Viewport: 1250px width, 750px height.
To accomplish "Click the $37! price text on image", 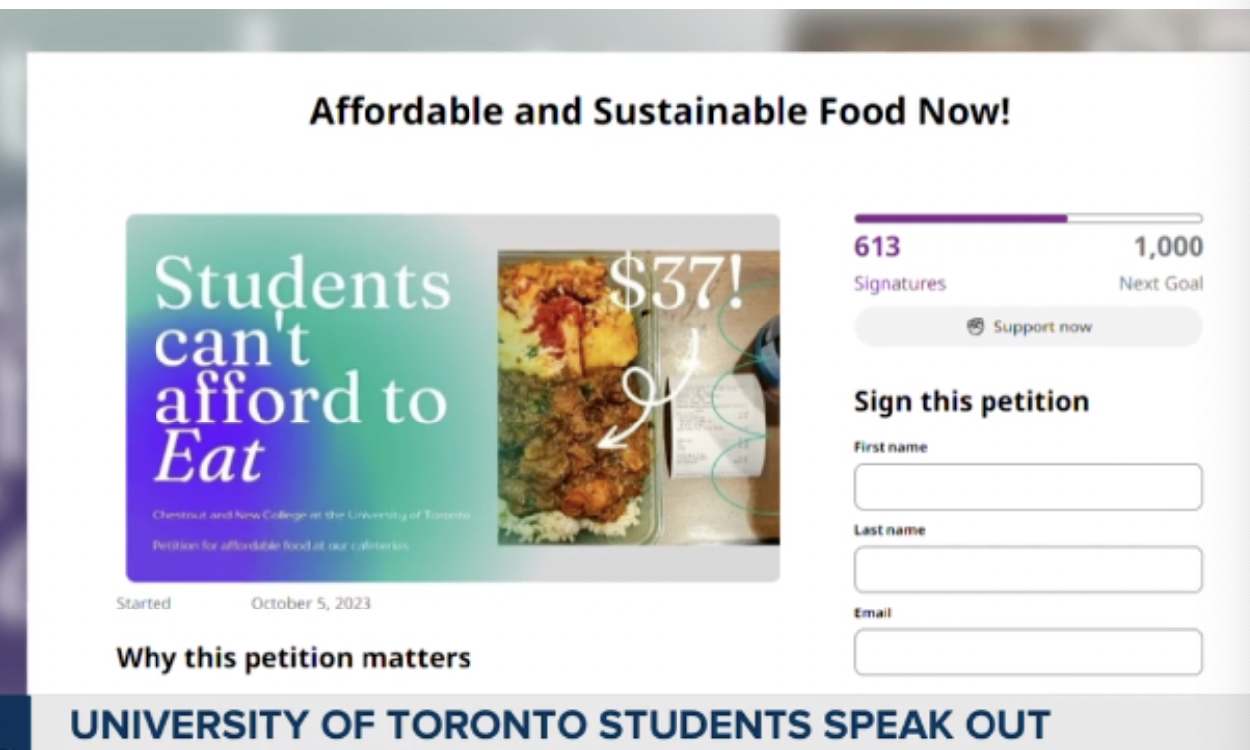I will 675,284.
